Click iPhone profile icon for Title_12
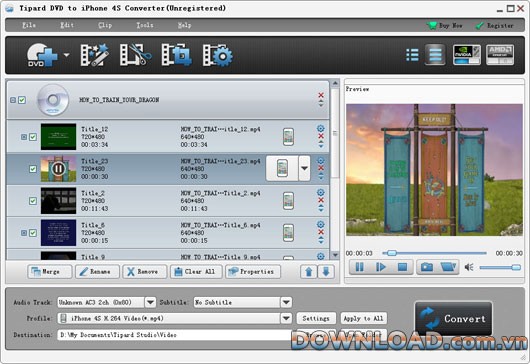Image resolution: width=530 pixels, height=364 pixels. 288,137
